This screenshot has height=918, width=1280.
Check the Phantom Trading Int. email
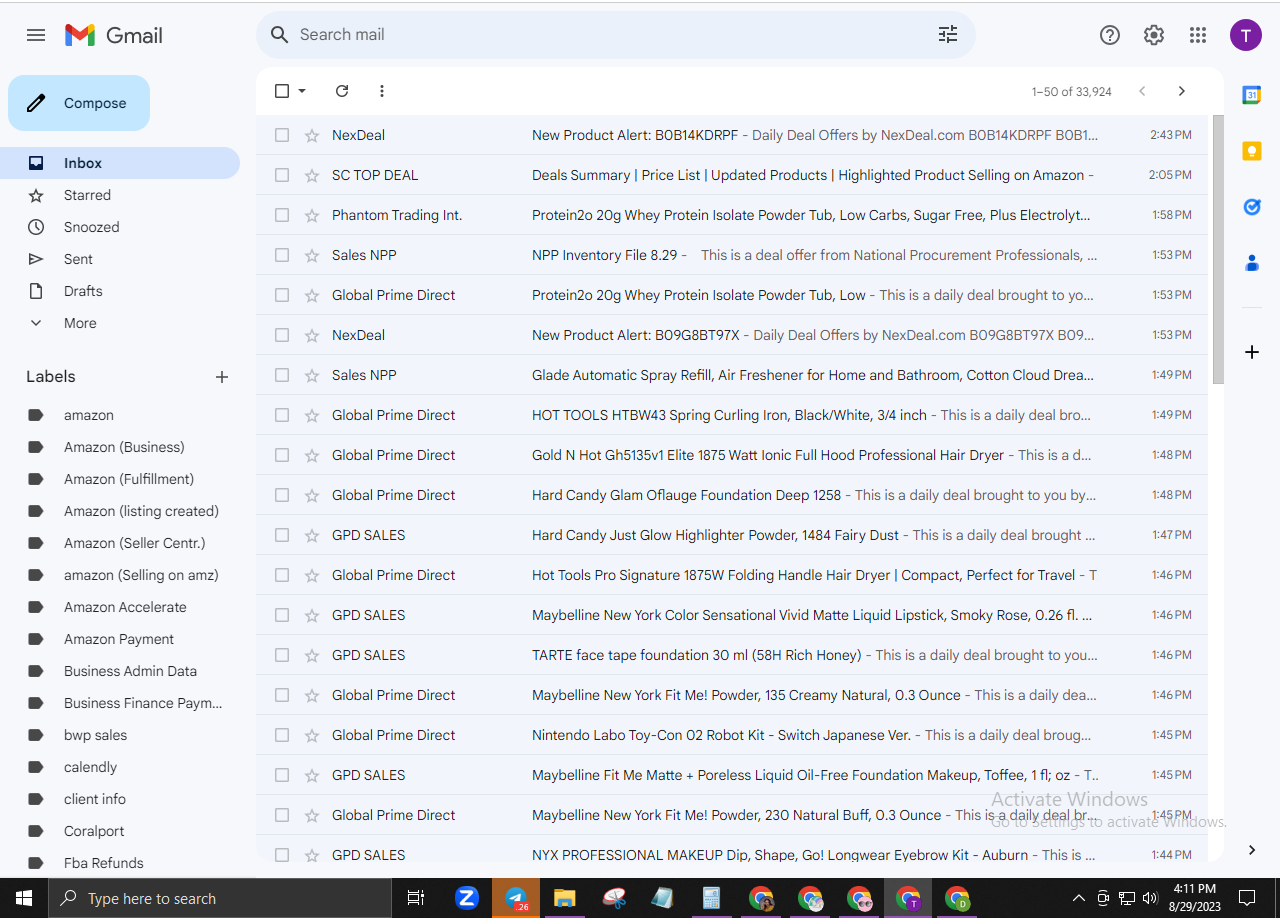pos(282,215)
